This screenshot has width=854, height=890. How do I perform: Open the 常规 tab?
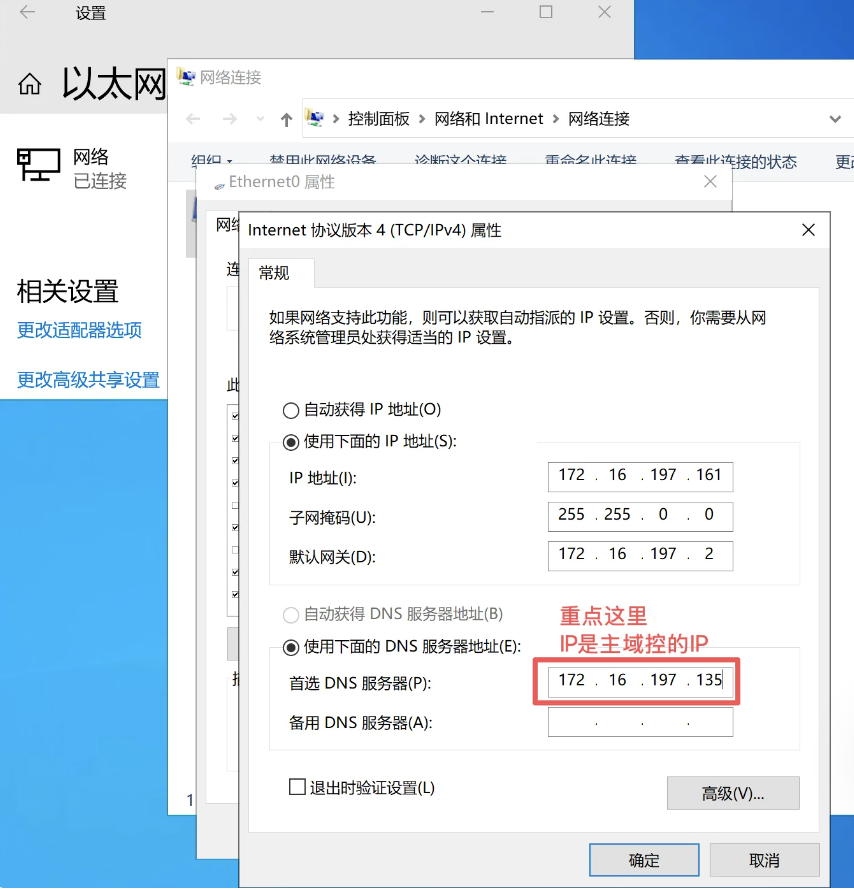point(274,273)
